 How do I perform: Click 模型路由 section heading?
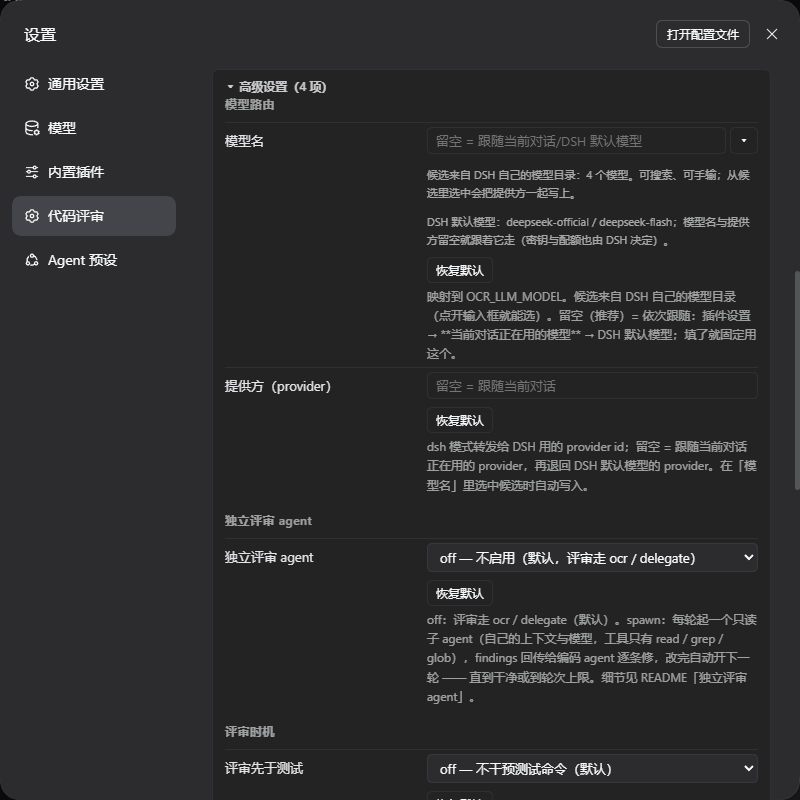point(249,105)
